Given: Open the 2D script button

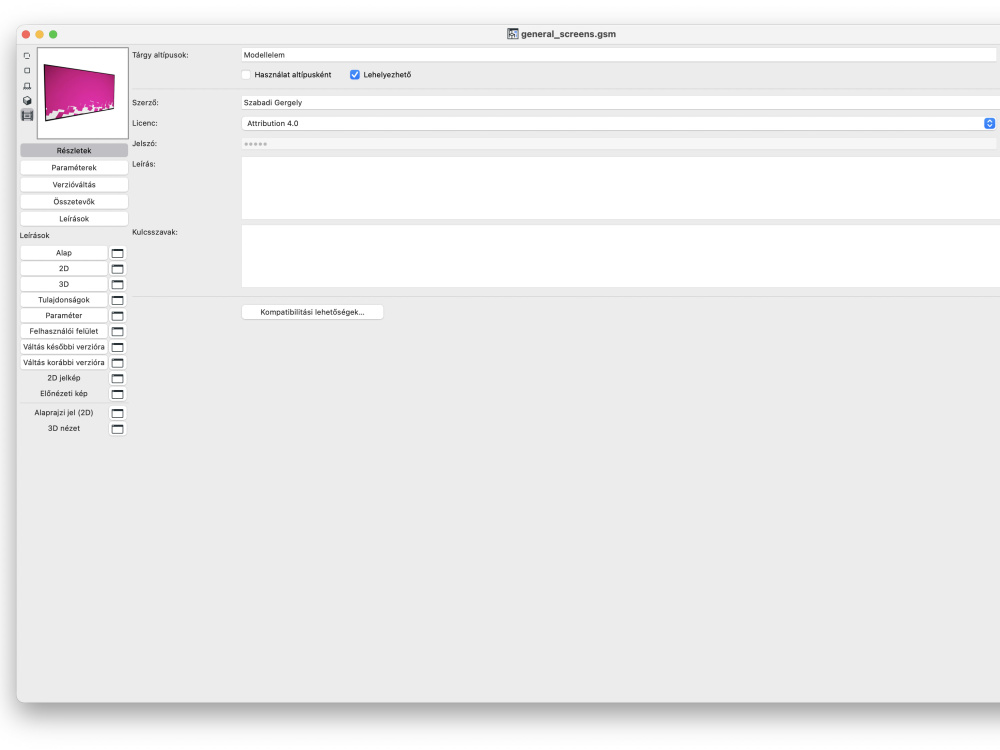Looking at the screenshot, I should coord(64,268).
